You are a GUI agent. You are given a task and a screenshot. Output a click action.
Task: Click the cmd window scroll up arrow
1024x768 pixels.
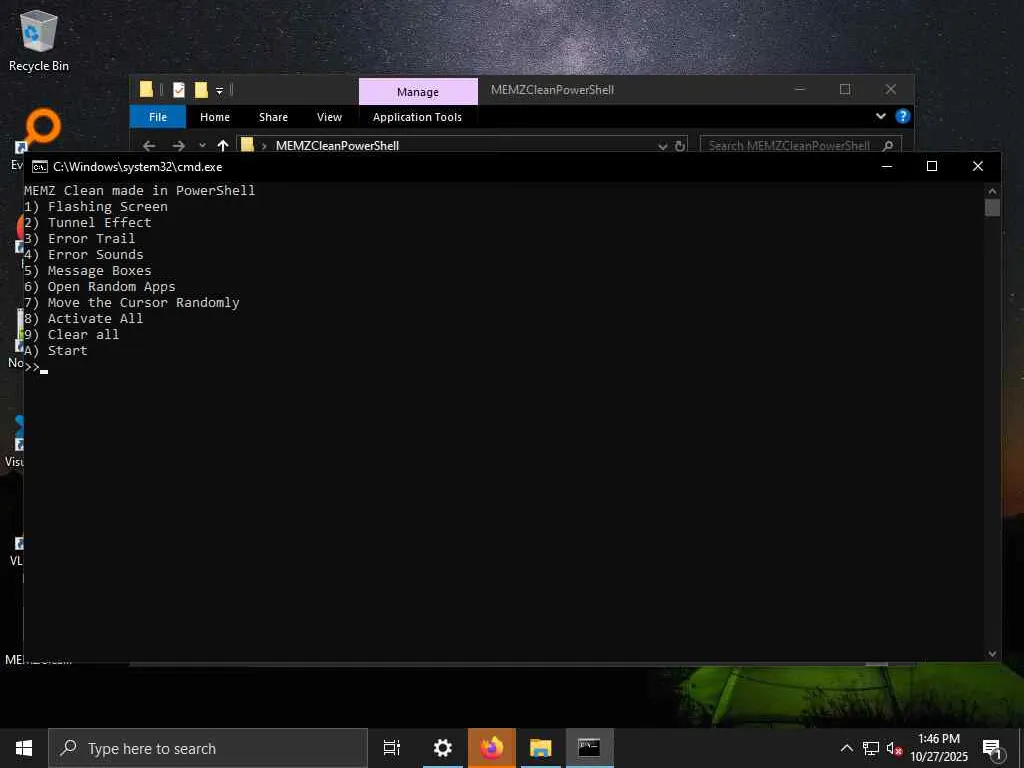click(x=992, y=191)
